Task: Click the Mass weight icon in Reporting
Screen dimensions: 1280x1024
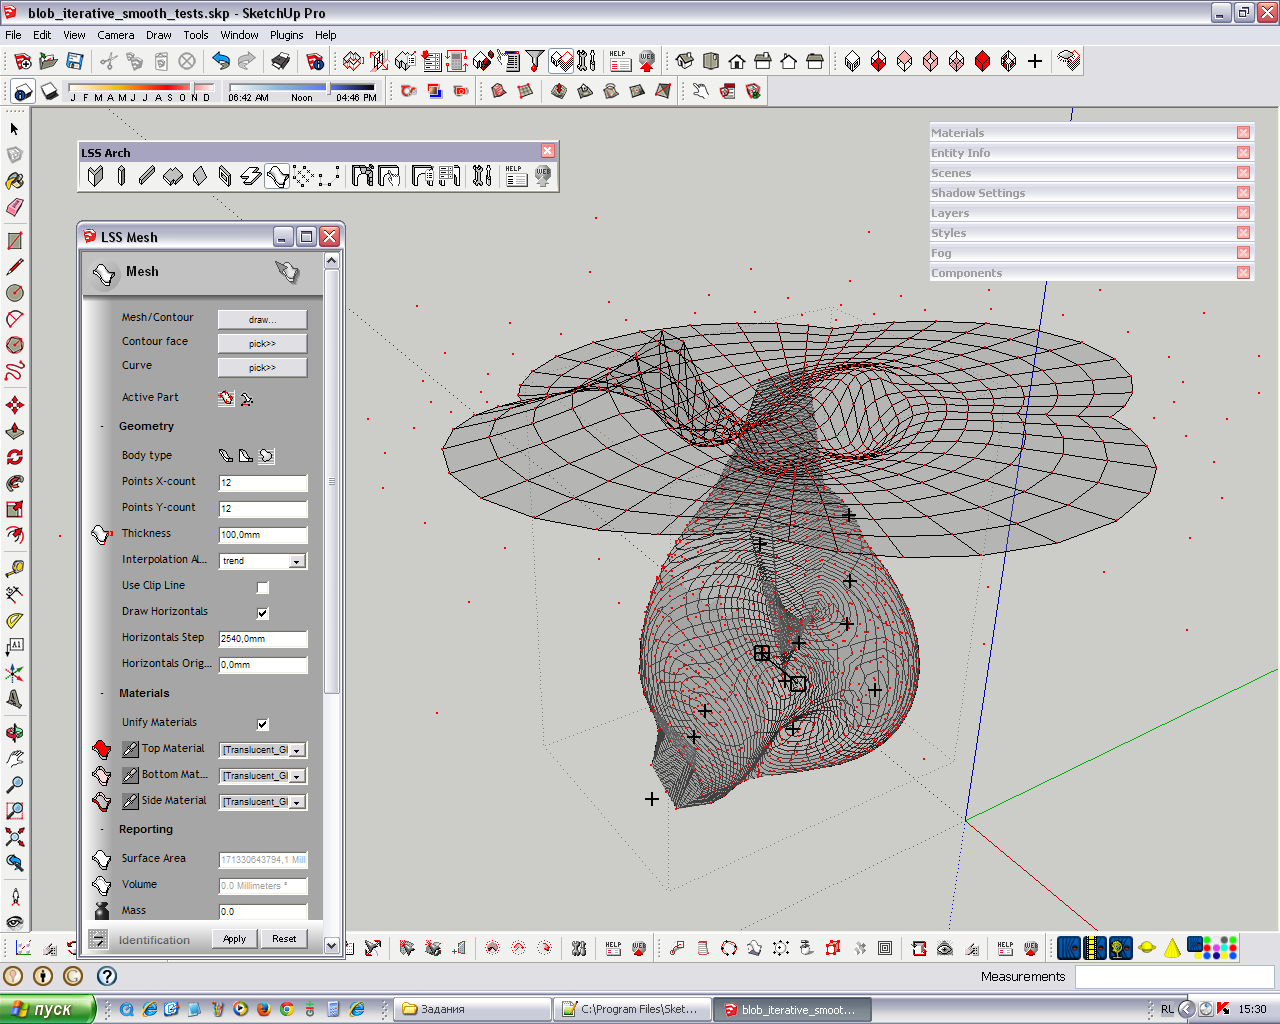Action: 102,910
